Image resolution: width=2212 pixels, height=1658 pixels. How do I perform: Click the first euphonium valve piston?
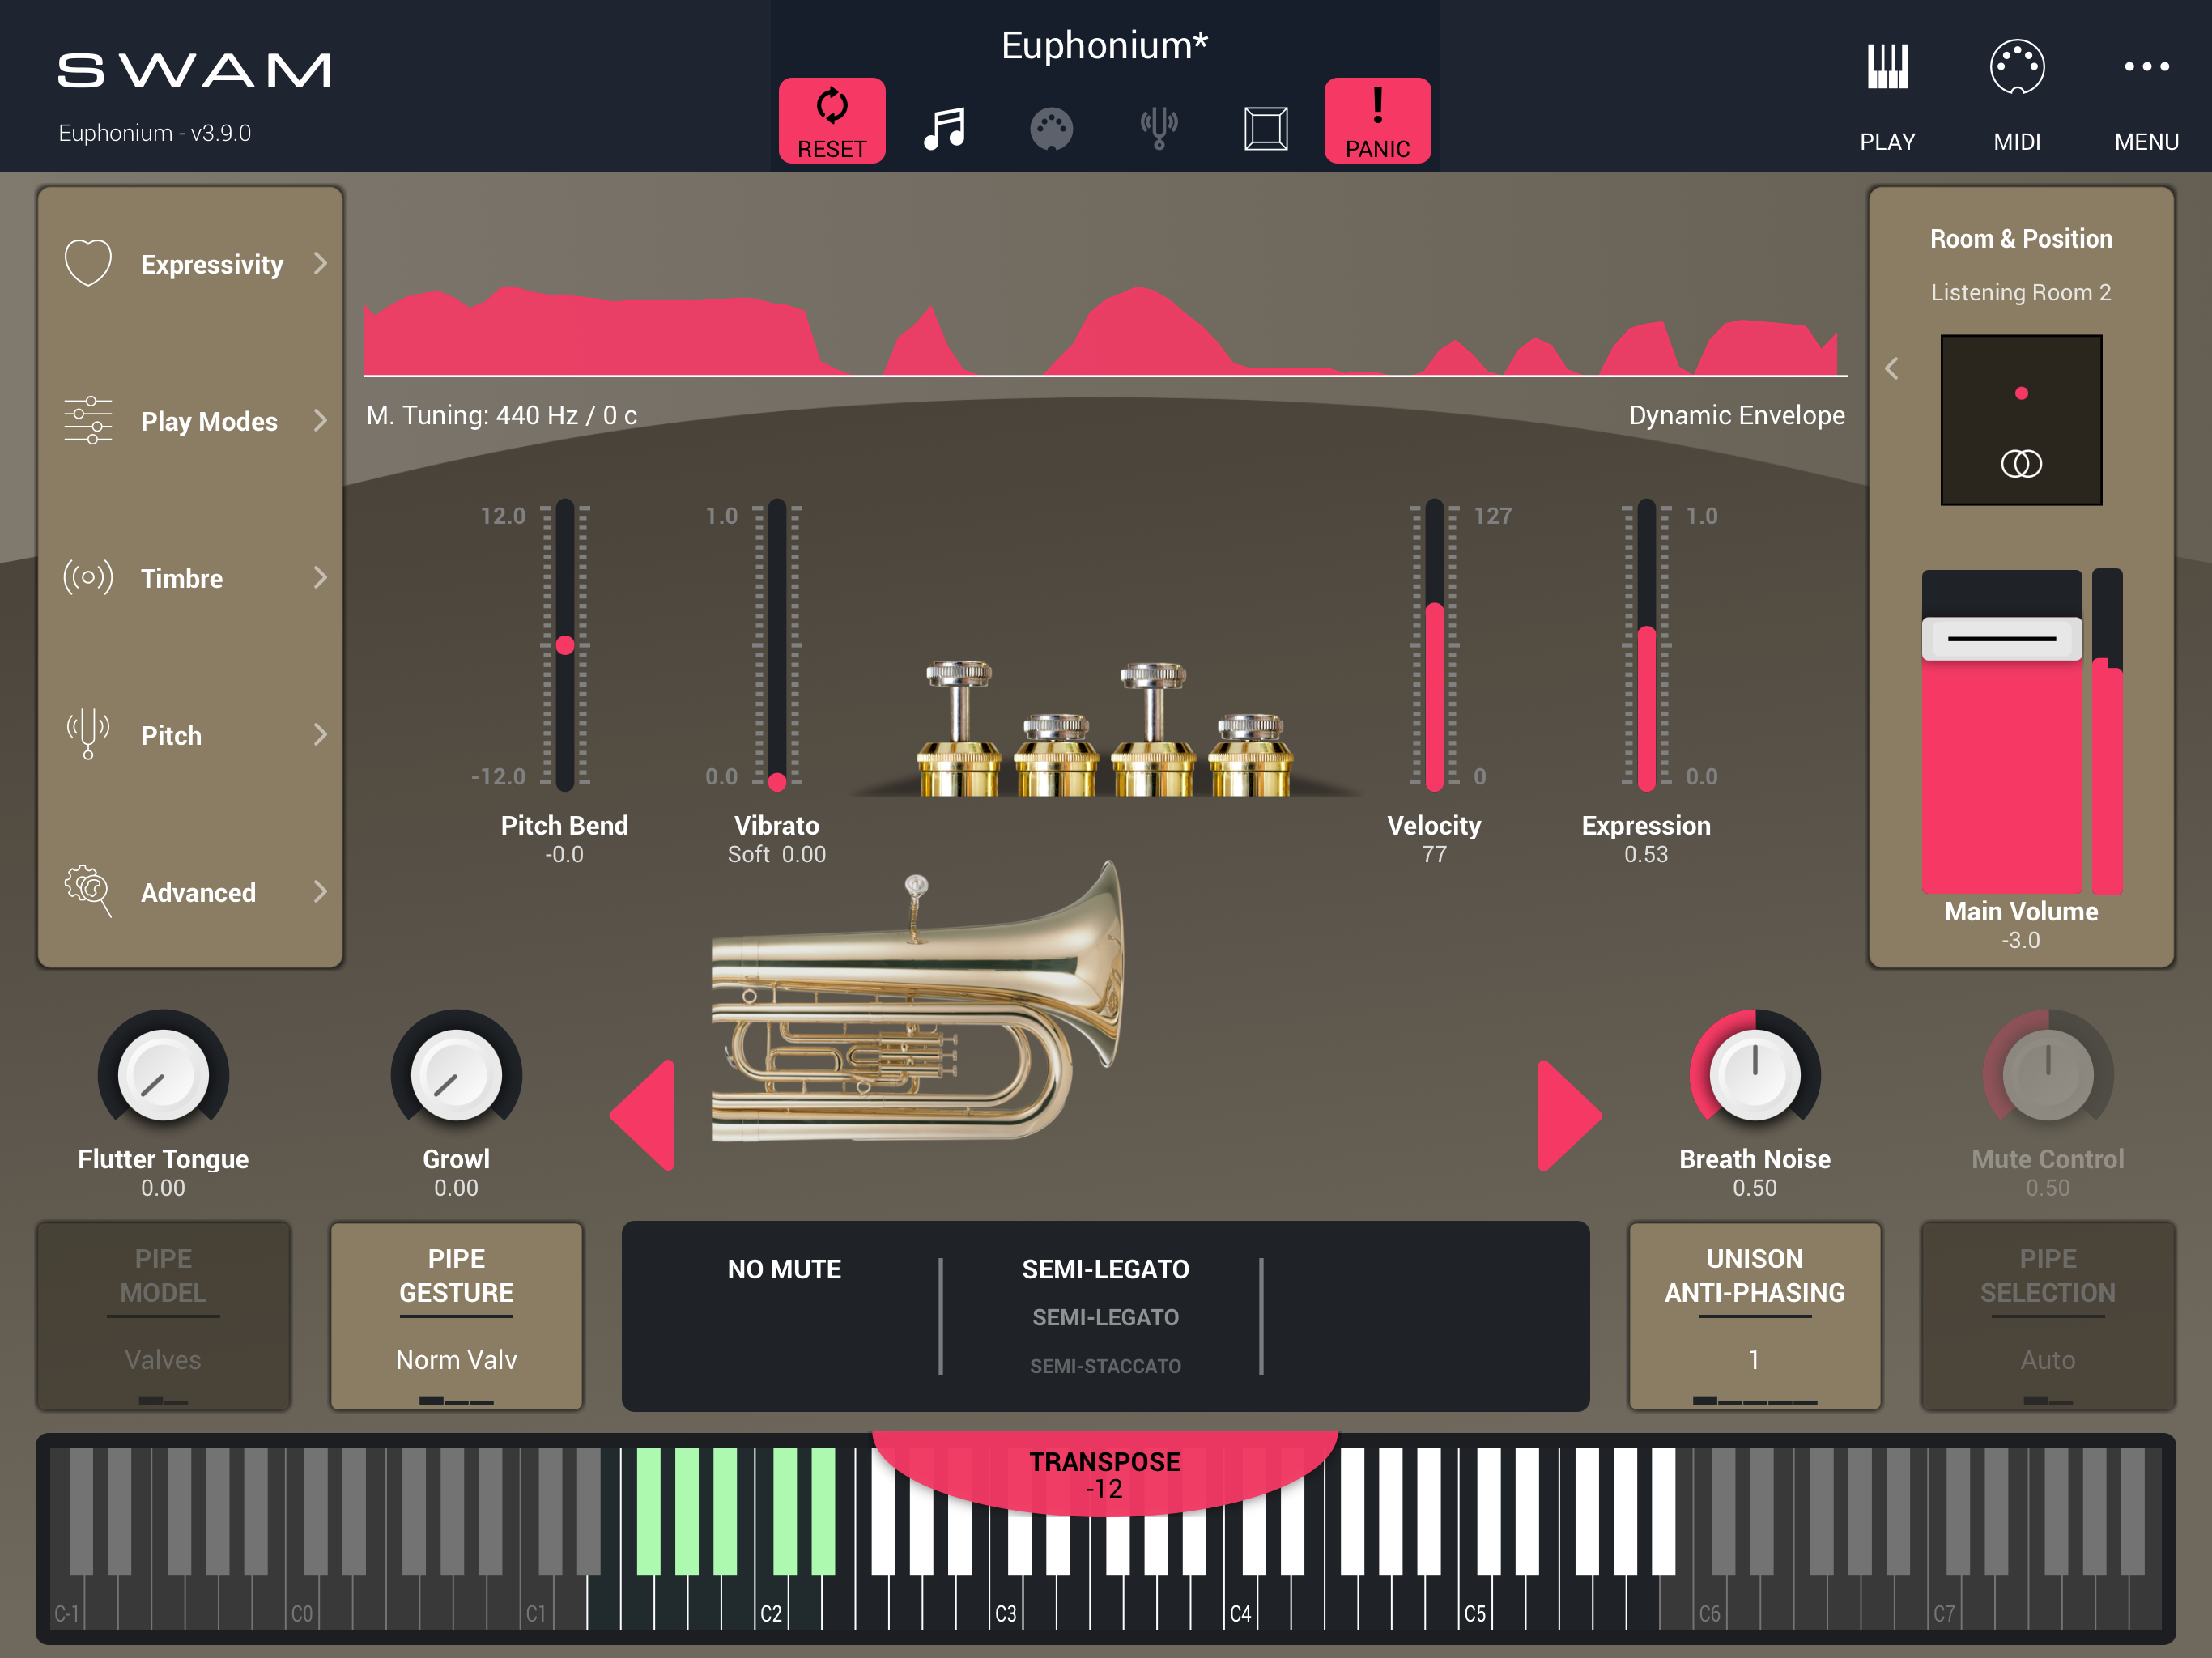pos(959,728)
